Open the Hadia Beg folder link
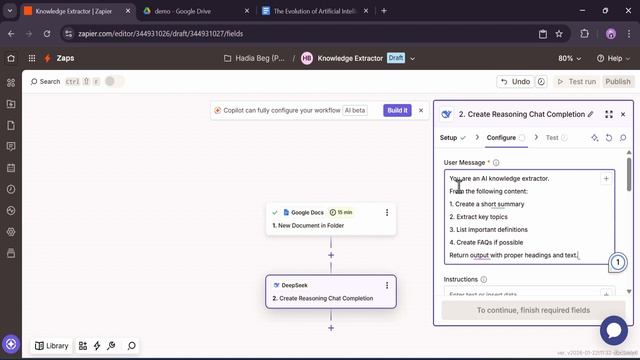This screenshot has width=640, height=360. [x=254, y=58]
